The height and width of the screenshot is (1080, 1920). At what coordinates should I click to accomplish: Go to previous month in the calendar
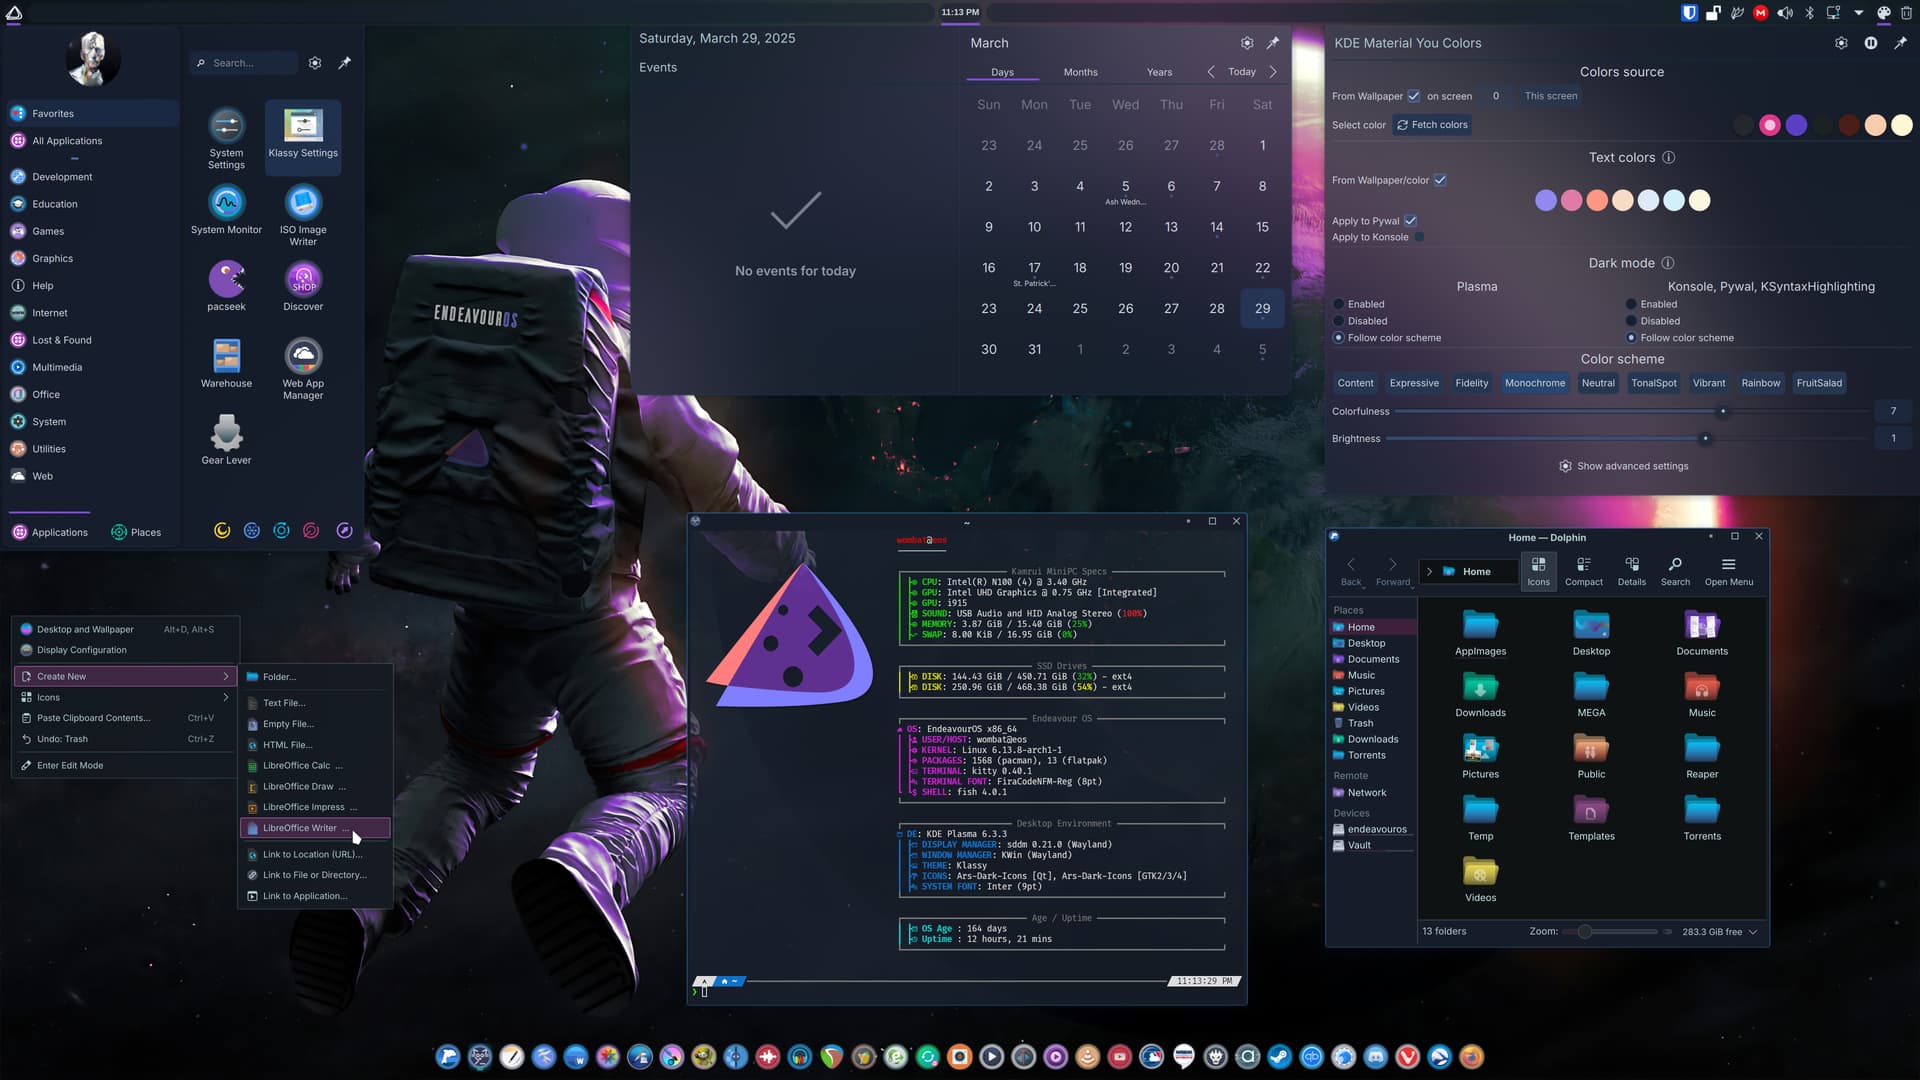(x=1211, y=72)
